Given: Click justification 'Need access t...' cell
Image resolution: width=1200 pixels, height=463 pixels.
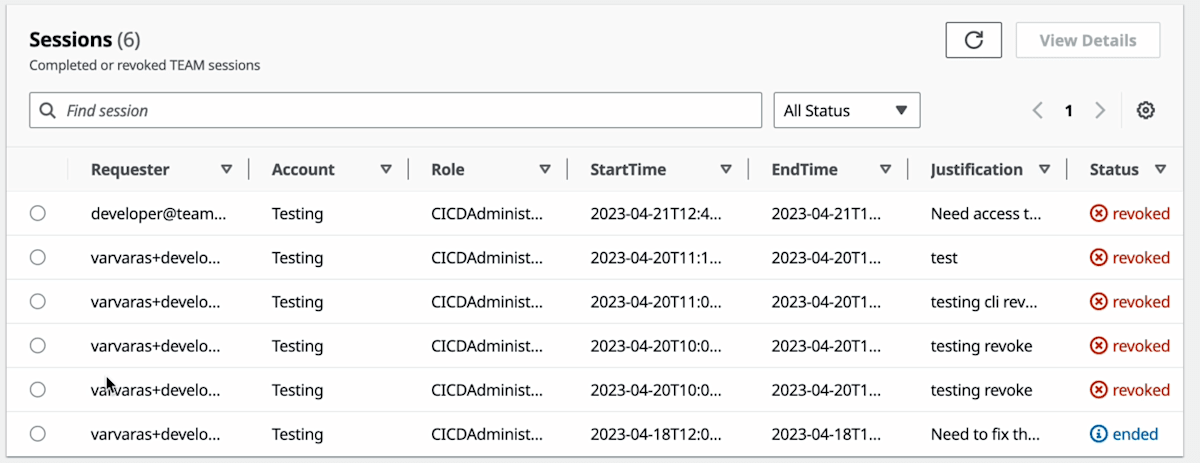Looking at the screenshot, I should pyautogui.click(x=986, y=213).
